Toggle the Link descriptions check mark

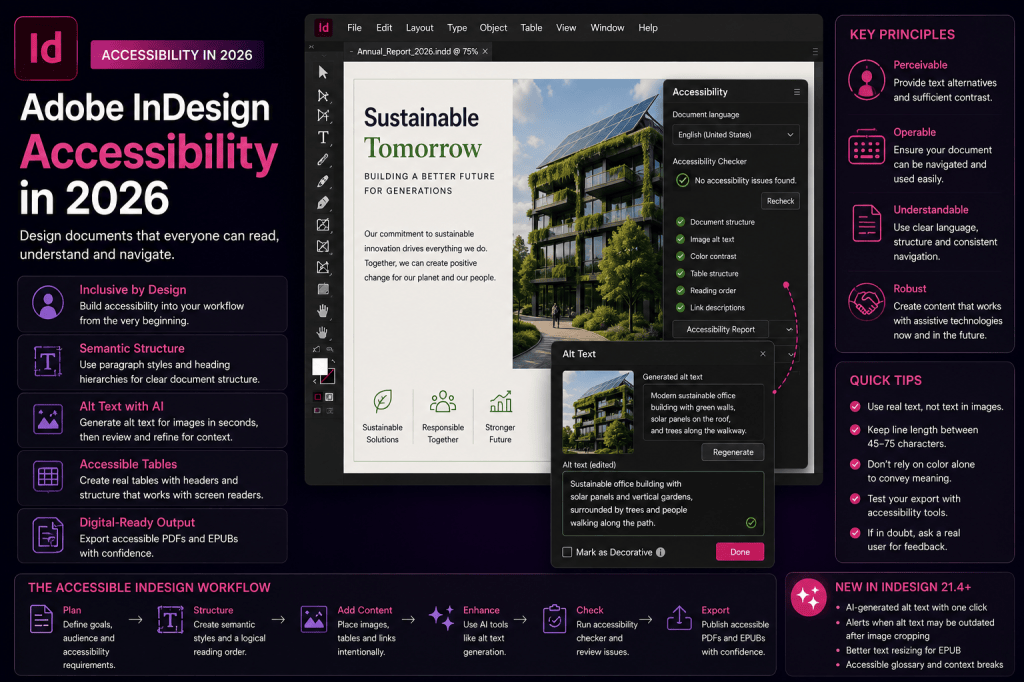(680, 307)
